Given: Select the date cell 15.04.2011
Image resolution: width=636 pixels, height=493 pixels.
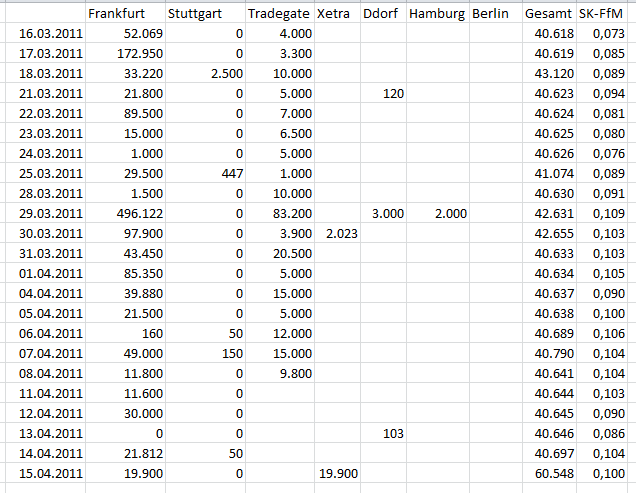Looking at the screenshot, I should [51, 473].
